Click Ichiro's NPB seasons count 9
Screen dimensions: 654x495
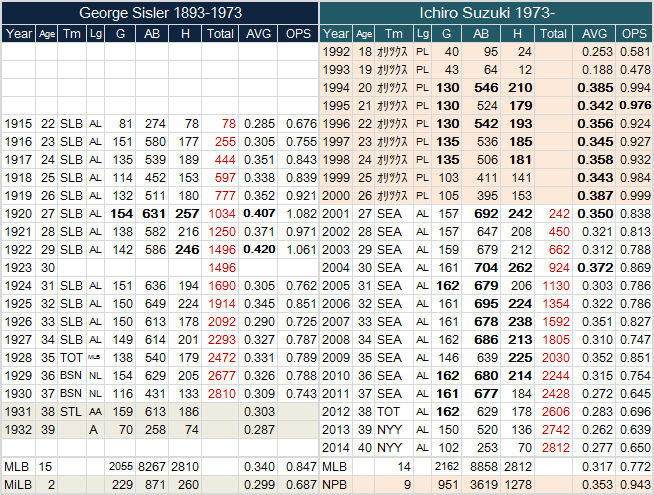[394, 485]
